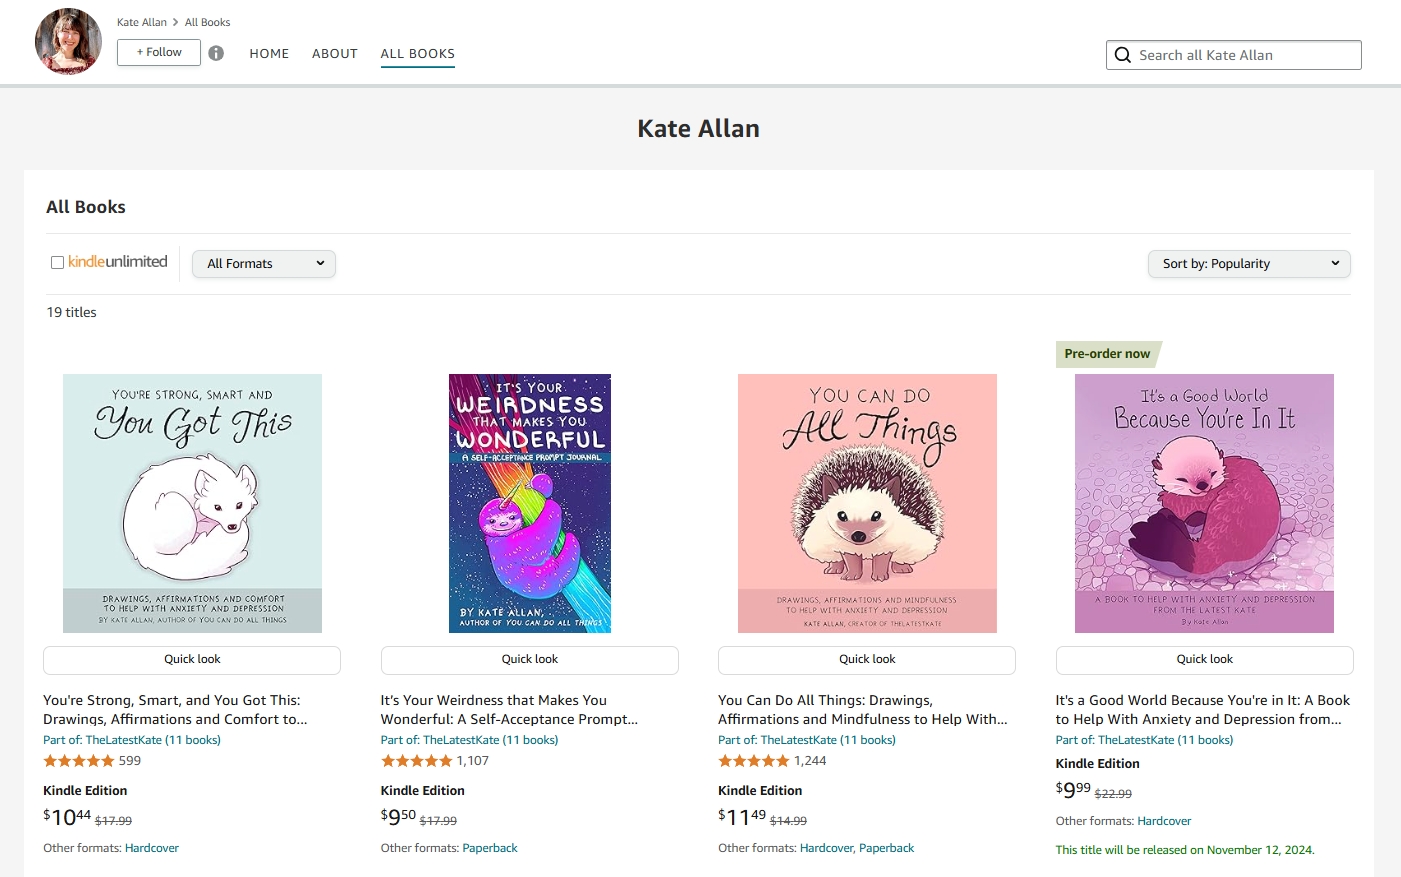Toggle the Kindle Unlimited checkbox
1401x877 pixels.
(58, 263)
